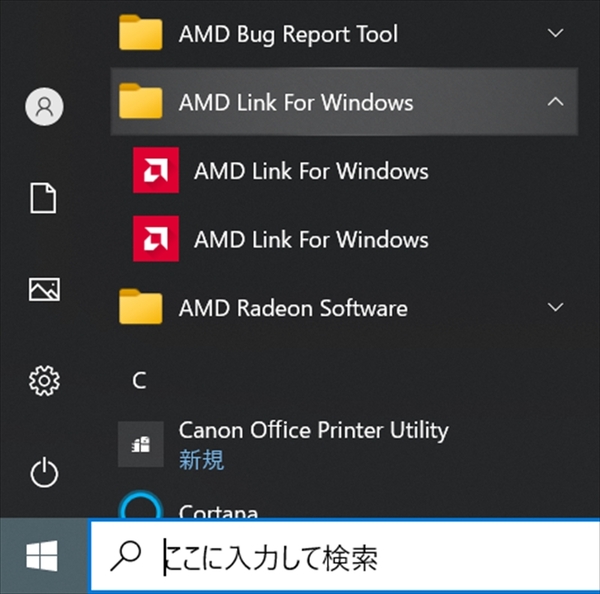This screenshot has height=594, width=600.
Task: Open the Settings gear icon
Action: click(x=44, y=380)
